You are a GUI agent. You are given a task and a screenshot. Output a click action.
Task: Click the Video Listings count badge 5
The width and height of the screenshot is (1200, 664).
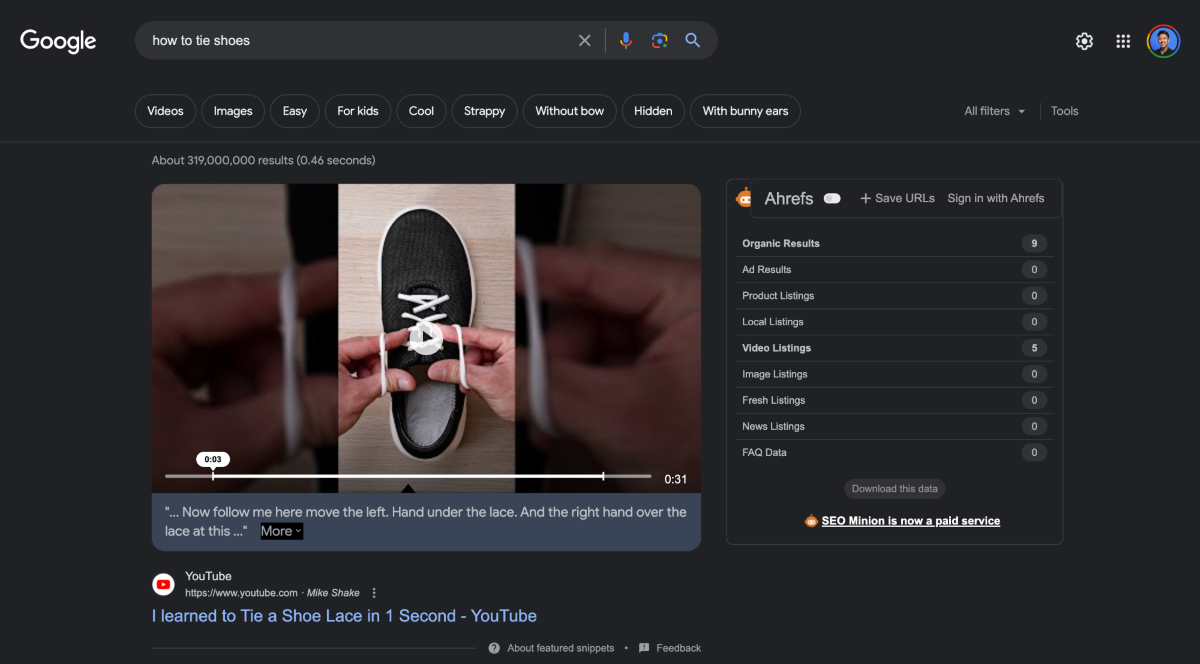point(1034,348)
